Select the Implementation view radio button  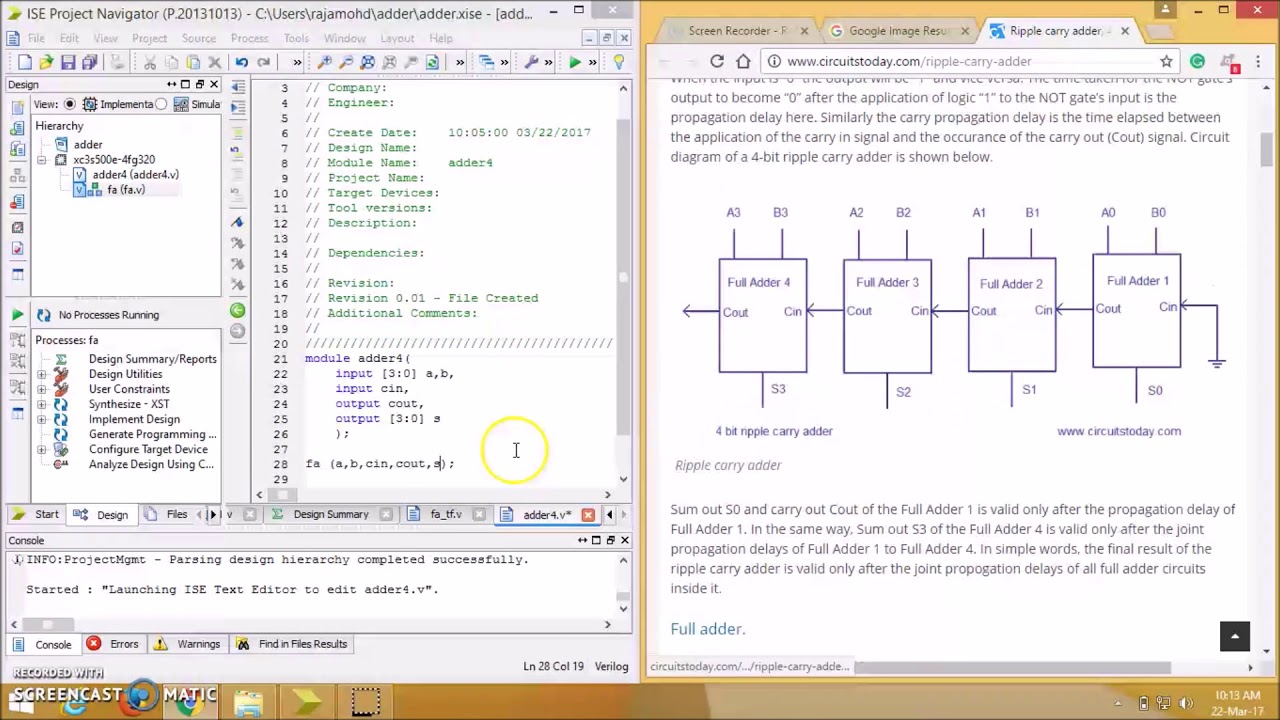[70, 104]
